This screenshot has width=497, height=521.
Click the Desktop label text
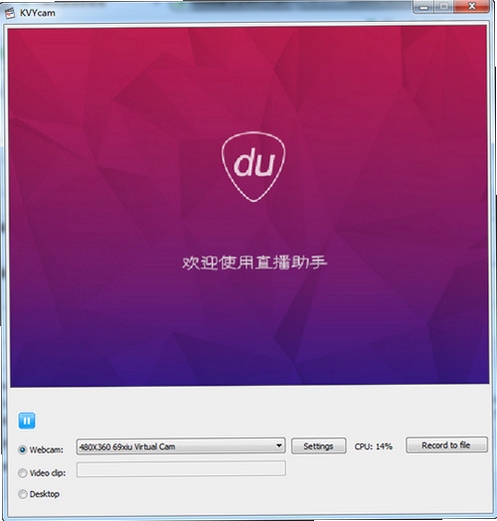click(x=44, y=494)
